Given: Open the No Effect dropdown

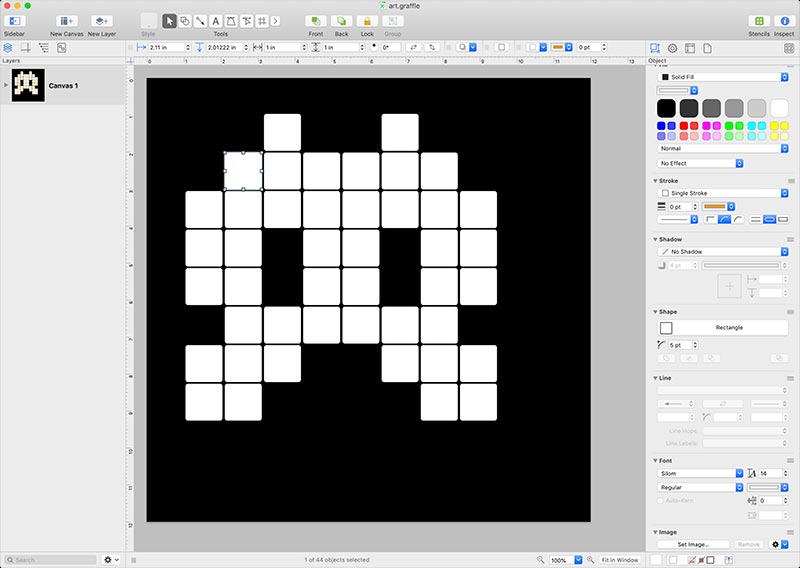Looking at the screenshot, I should [x=700, y=163].
